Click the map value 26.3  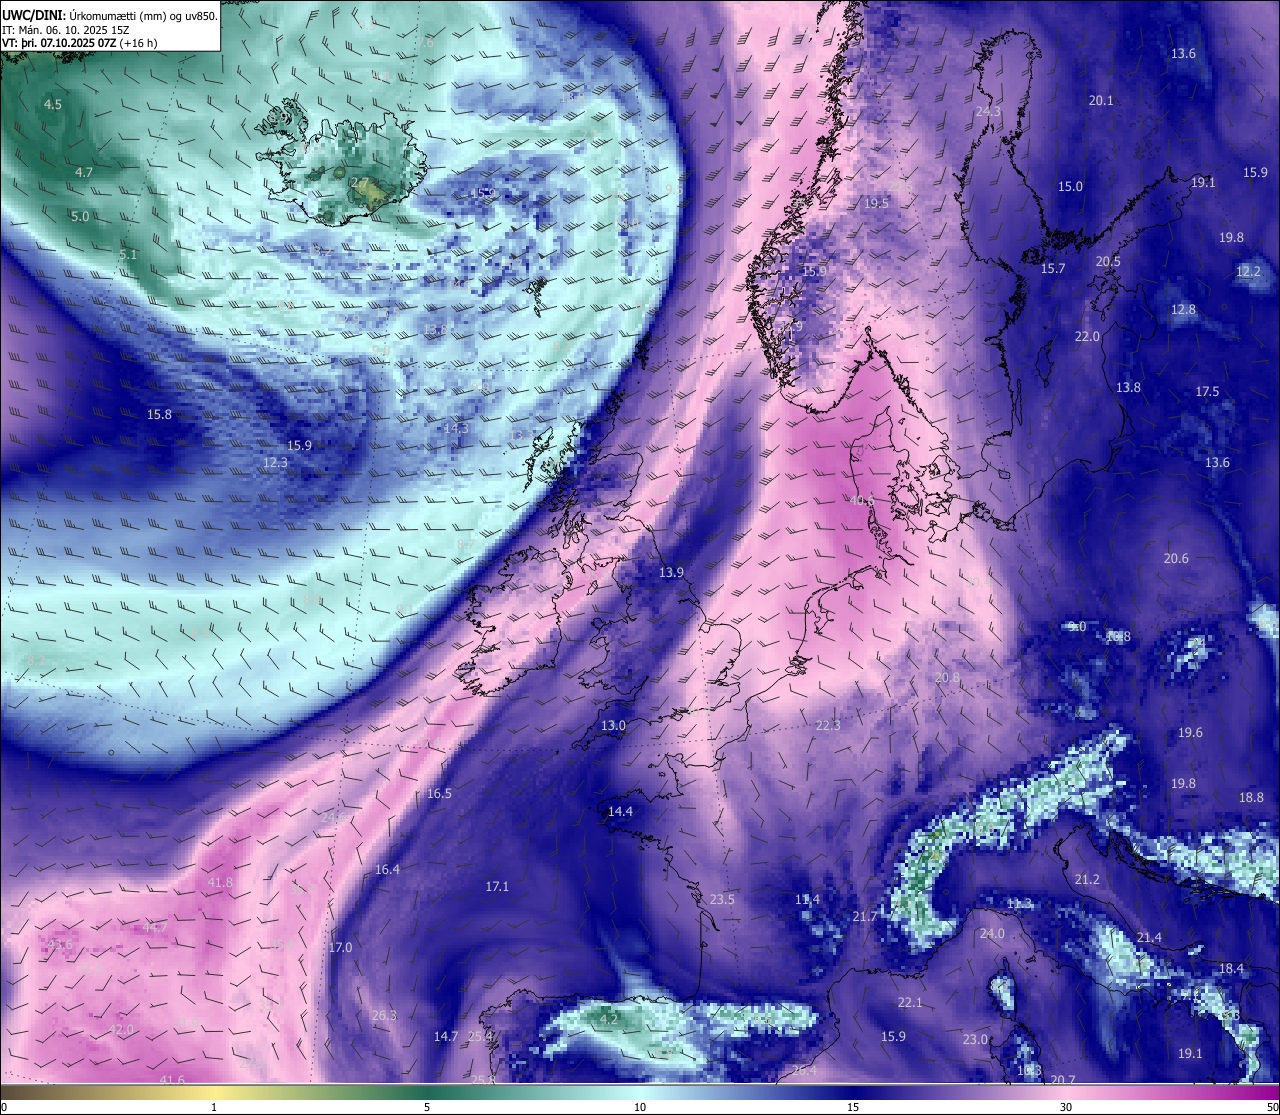tap(384, 1015)
